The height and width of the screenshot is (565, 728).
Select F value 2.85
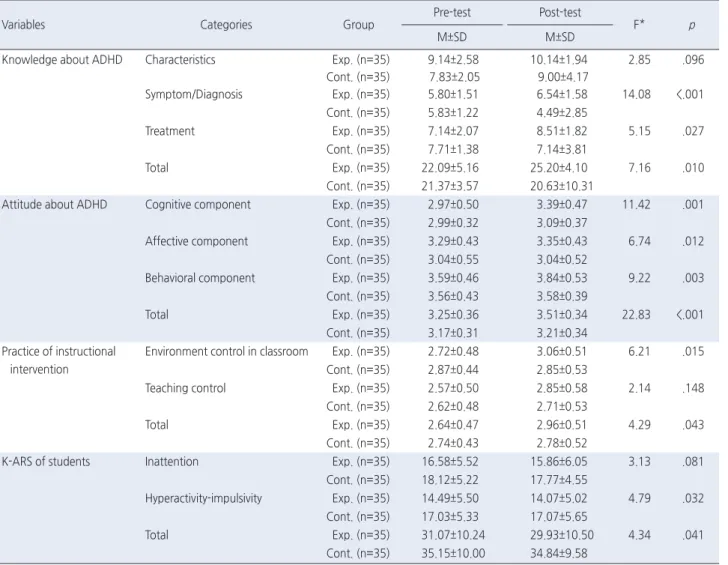coord(639,60)
